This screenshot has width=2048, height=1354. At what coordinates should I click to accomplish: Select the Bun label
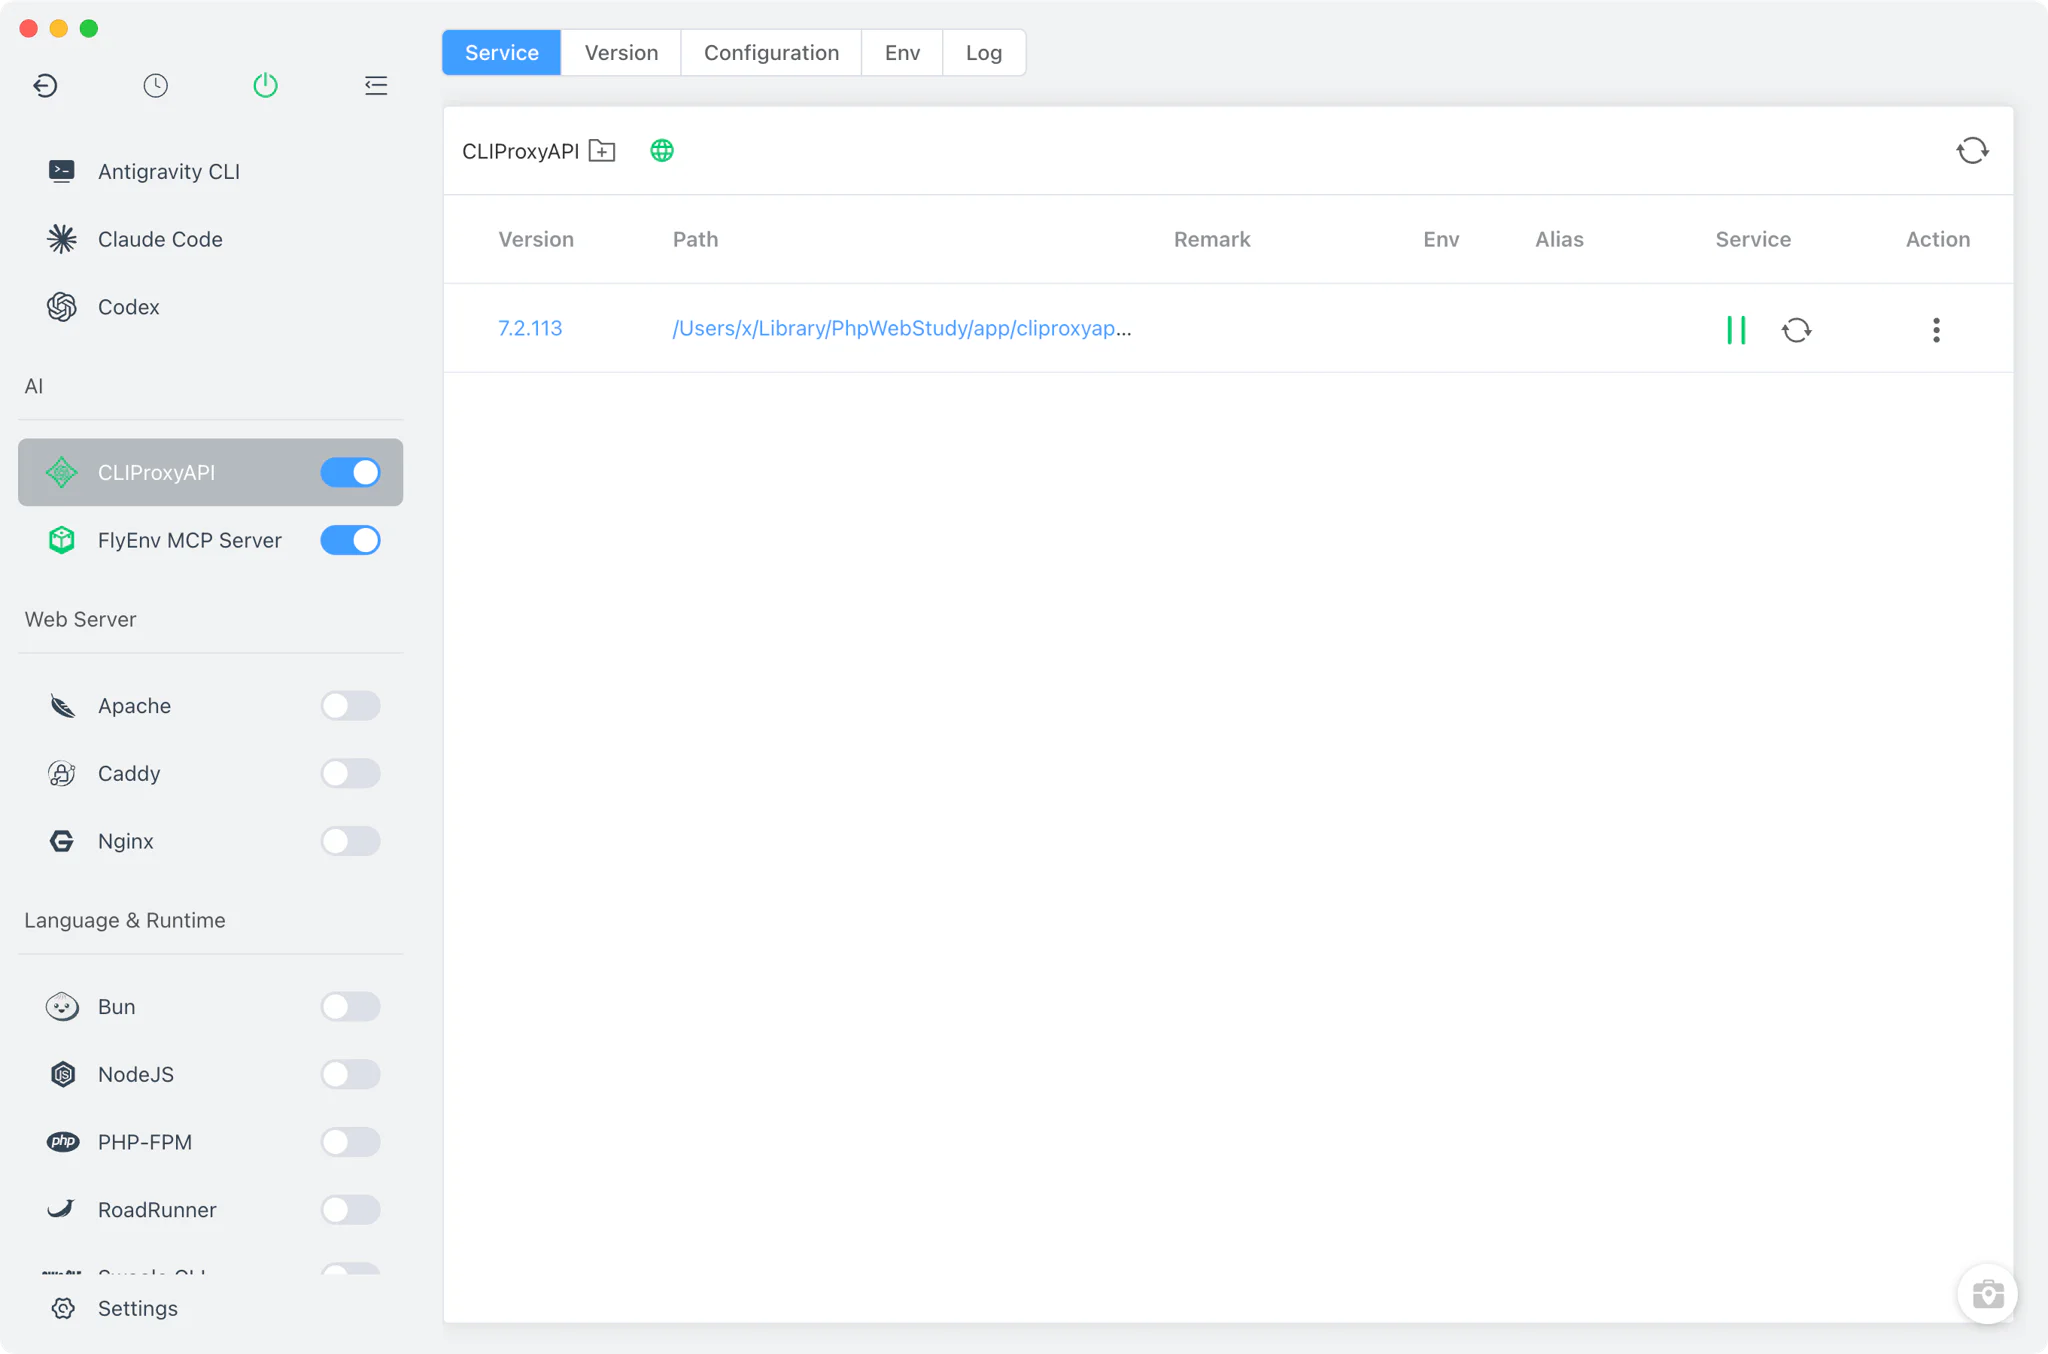117,1007
